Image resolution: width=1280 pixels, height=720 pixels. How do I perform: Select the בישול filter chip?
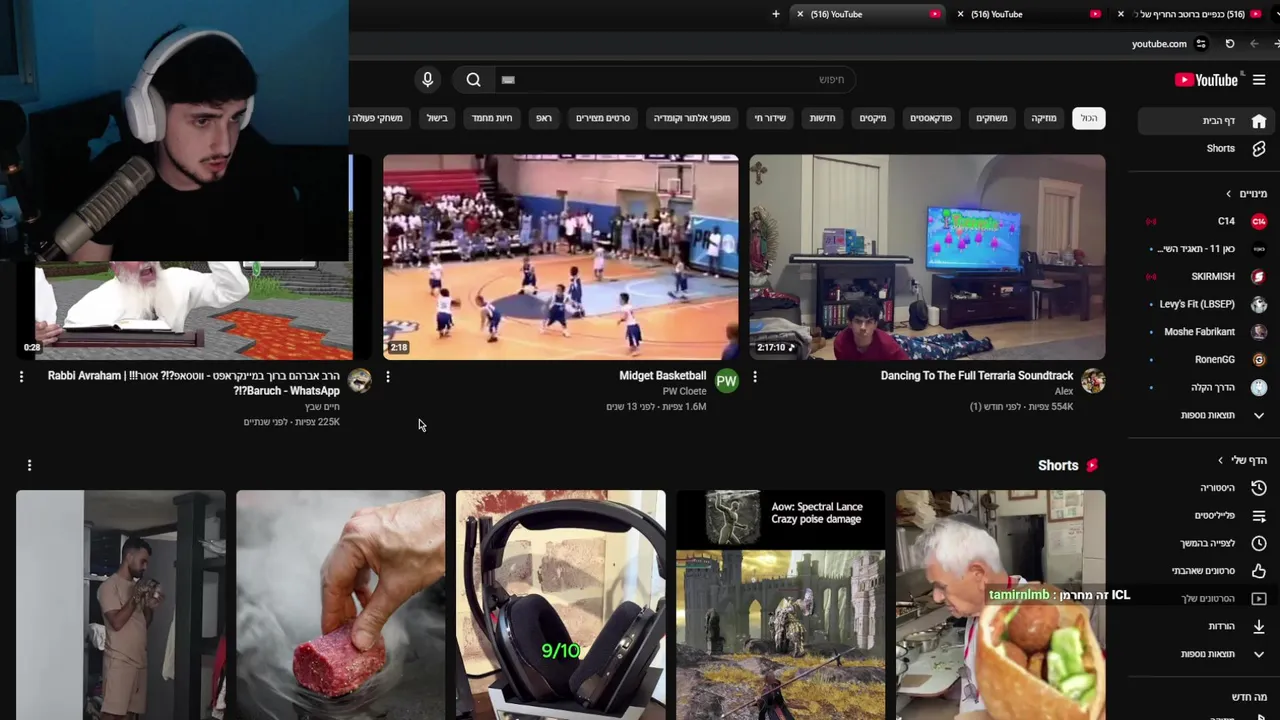[x=437, y=118]
